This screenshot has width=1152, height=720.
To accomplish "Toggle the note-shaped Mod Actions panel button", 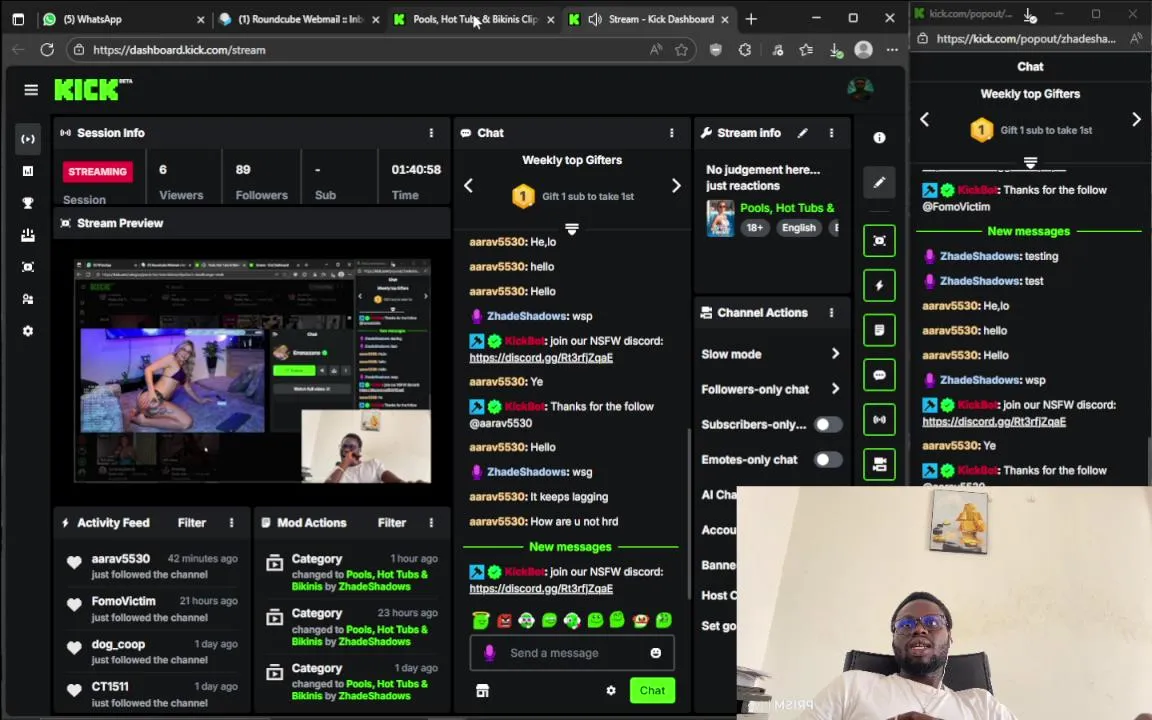I will pos(879,331).
